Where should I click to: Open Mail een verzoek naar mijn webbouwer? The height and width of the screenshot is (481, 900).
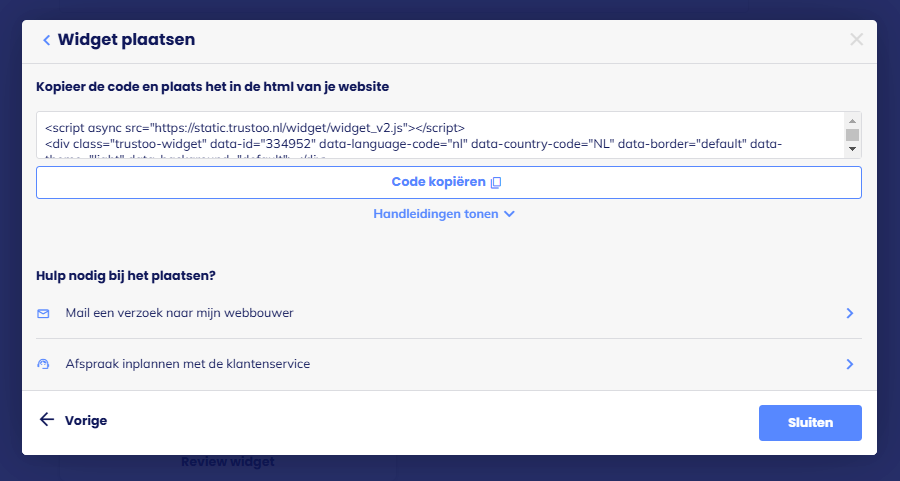click(x=449, y=313)
